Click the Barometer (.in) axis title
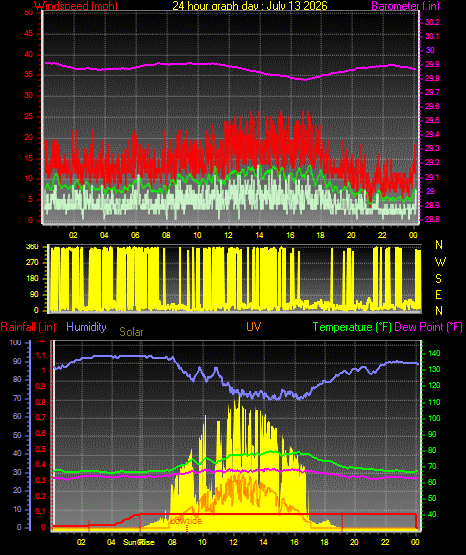Screen dimensions: 466x555 coord(405,6)
